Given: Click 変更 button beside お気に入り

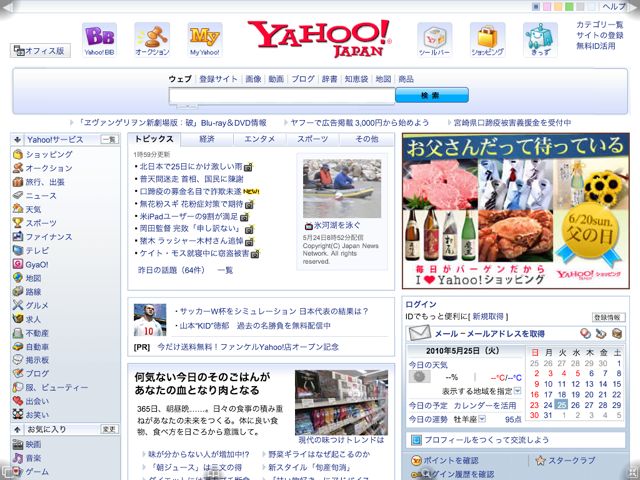Looking at the screenshot, I should 109,429.
